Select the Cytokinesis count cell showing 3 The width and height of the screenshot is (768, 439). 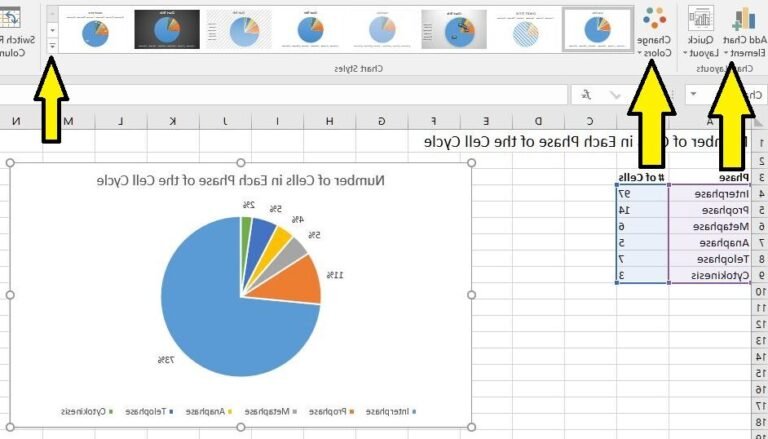(643, 275)
